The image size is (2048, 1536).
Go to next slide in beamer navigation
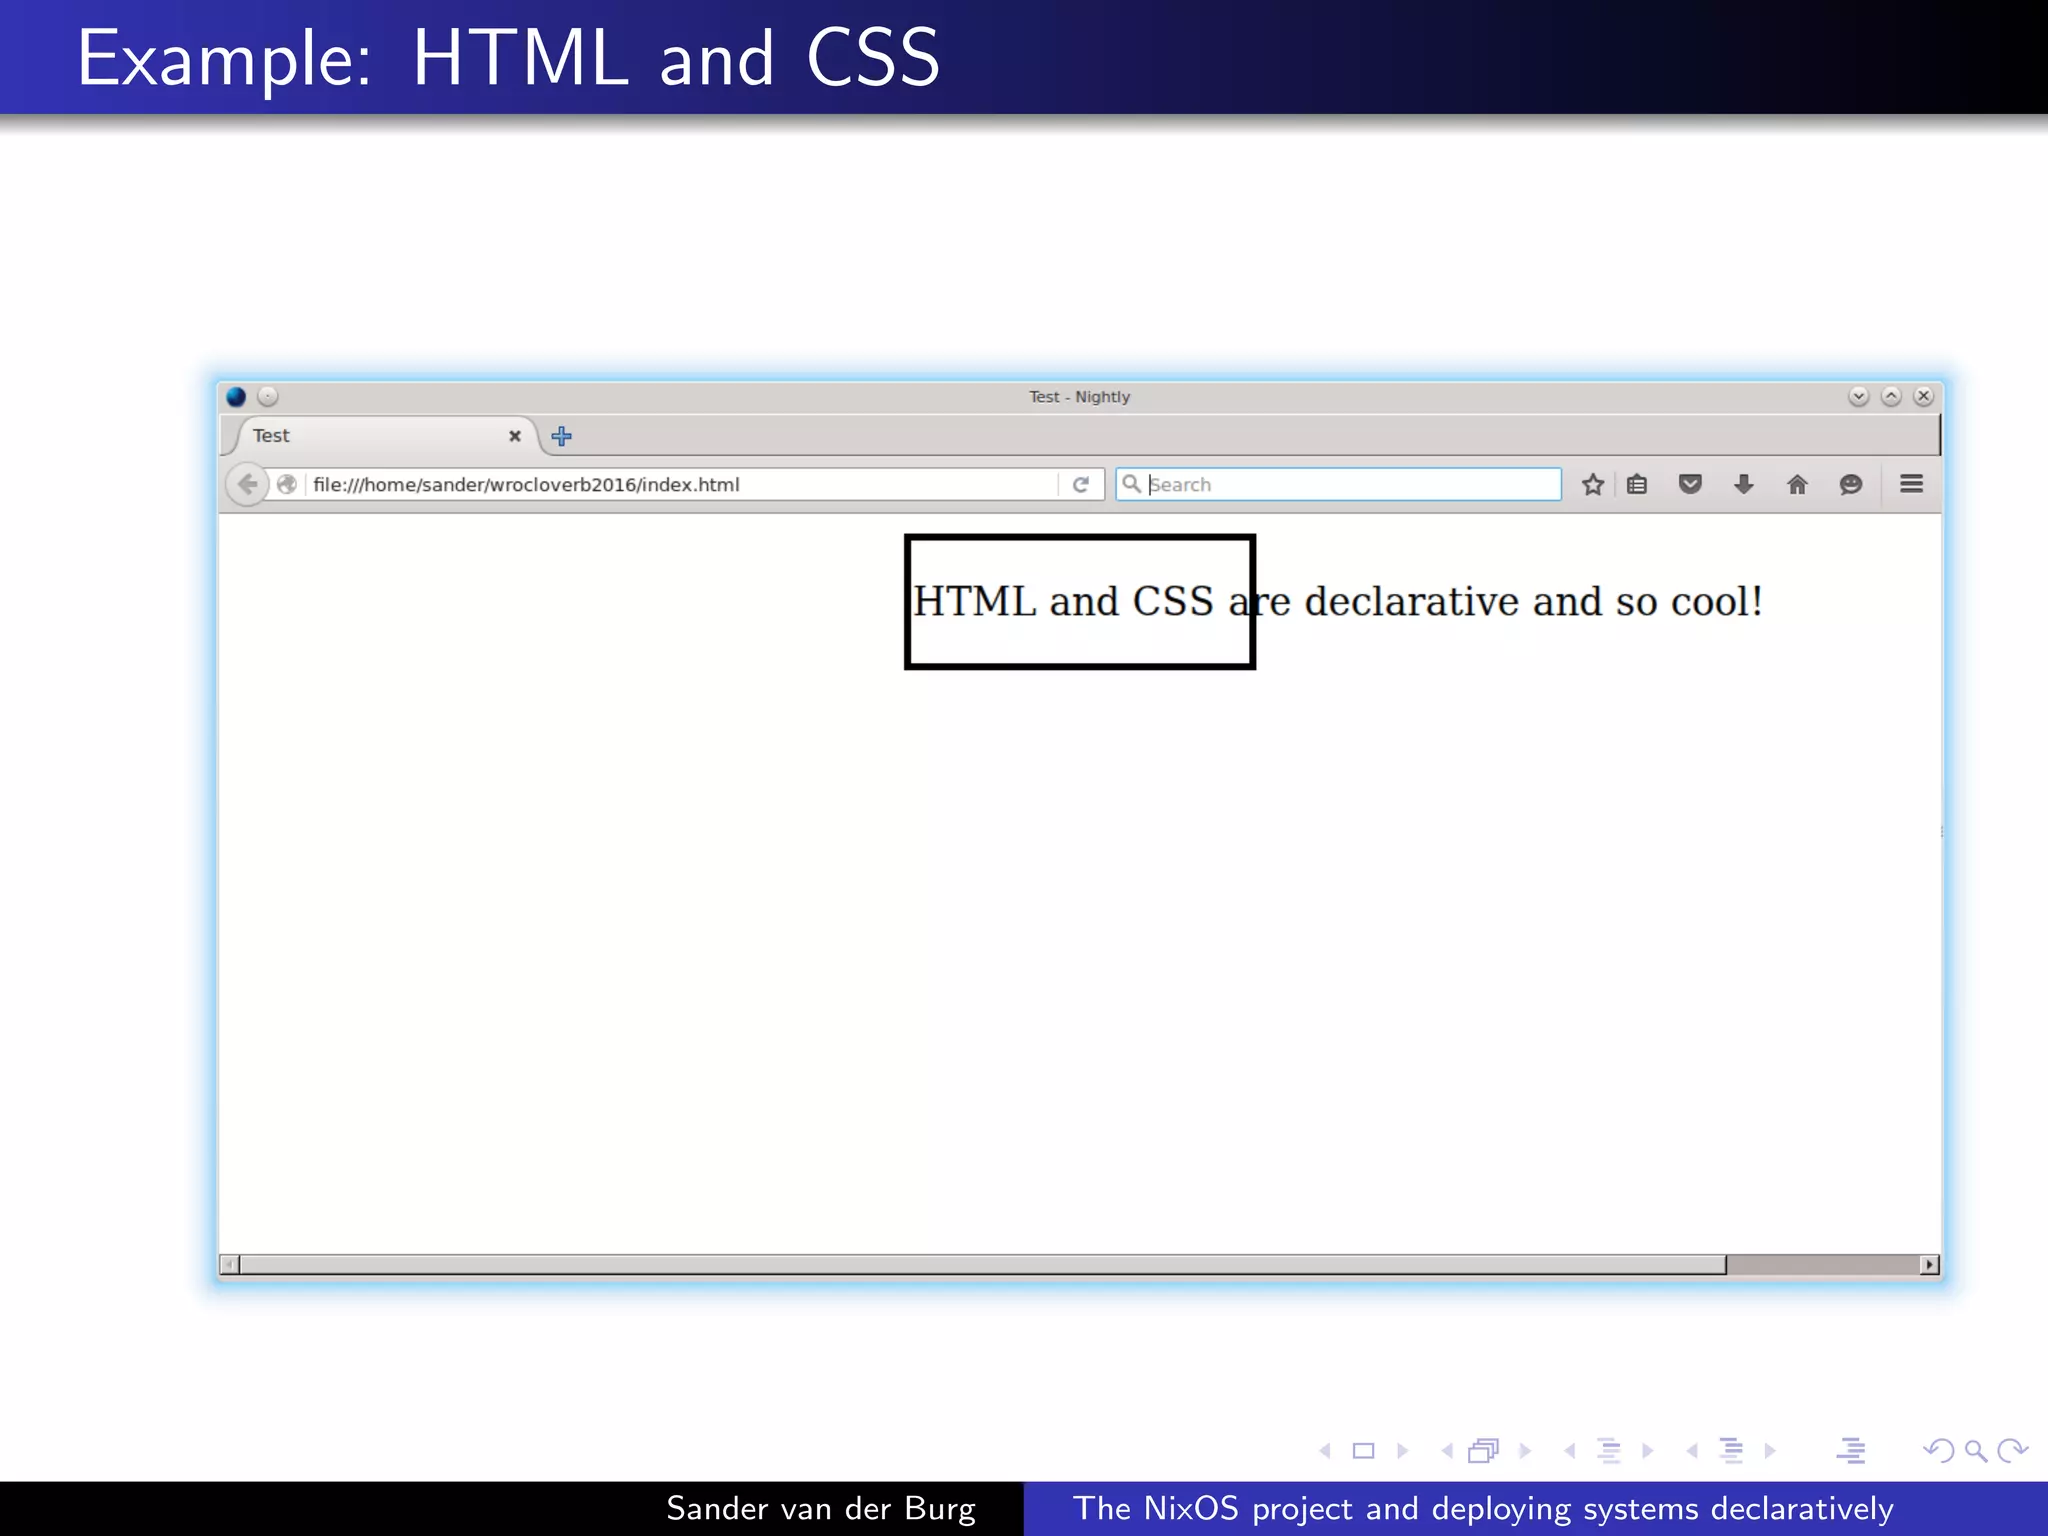pos(1403,1451)
